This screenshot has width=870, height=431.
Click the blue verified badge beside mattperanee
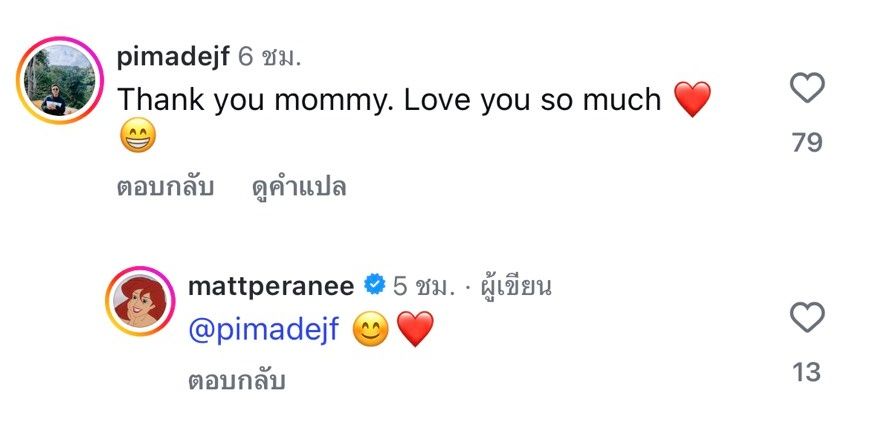[x=373, y=287]
